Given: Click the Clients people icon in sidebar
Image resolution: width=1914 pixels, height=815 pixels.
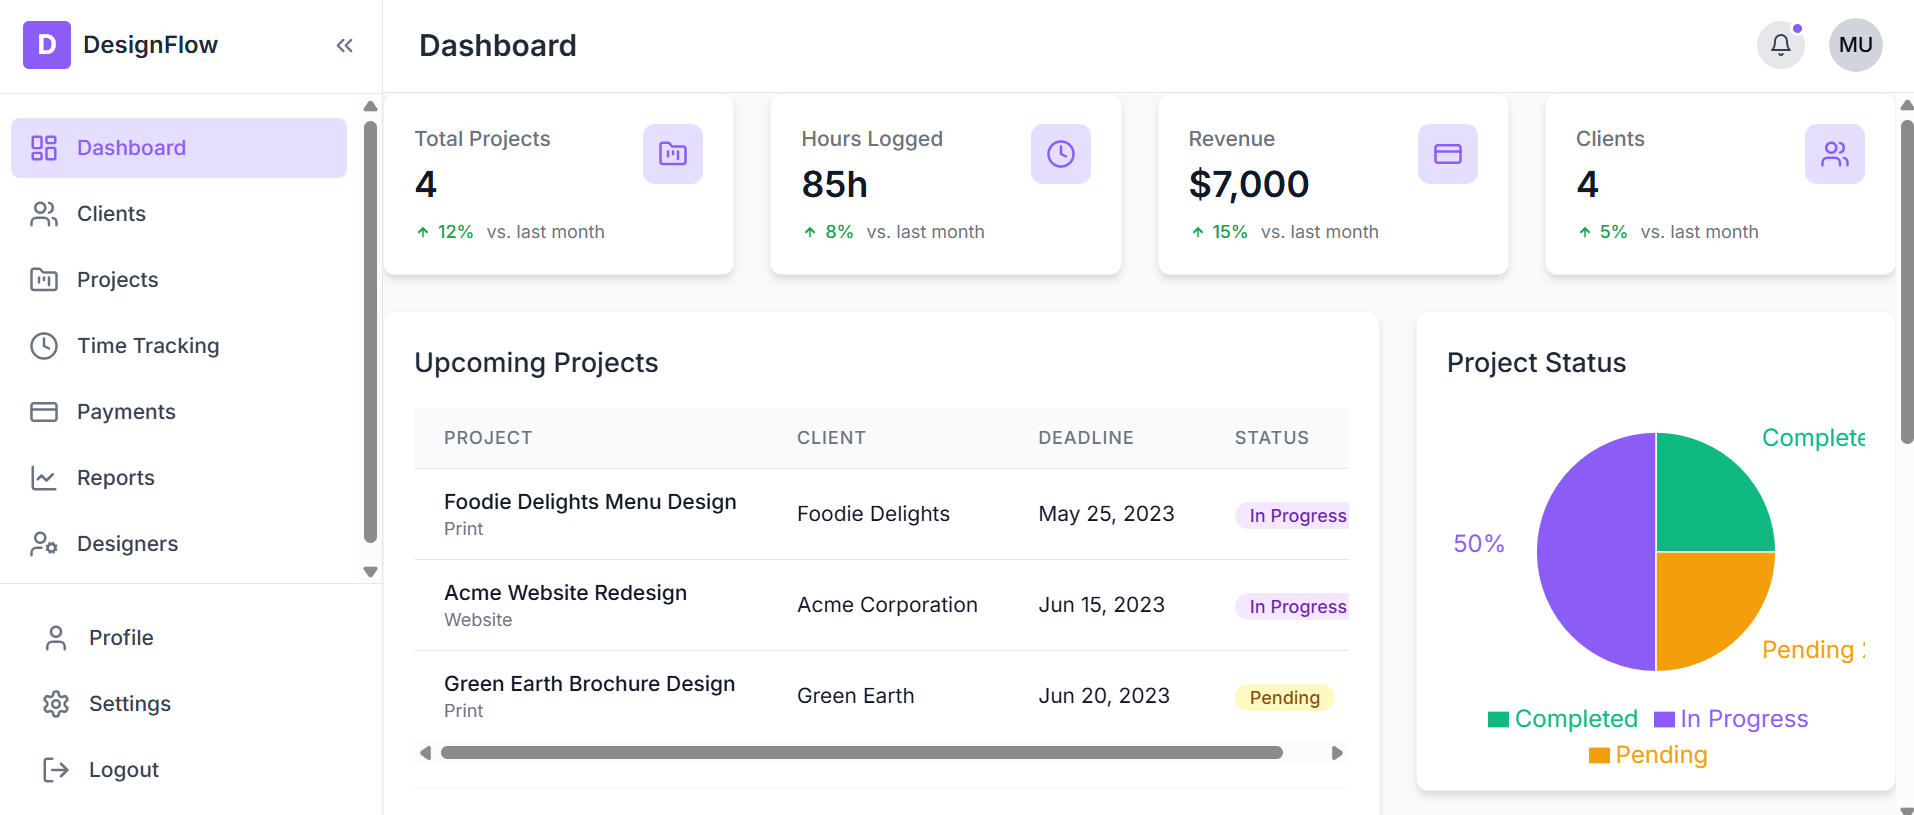Looking at the screenshot, I should [44, 214].
